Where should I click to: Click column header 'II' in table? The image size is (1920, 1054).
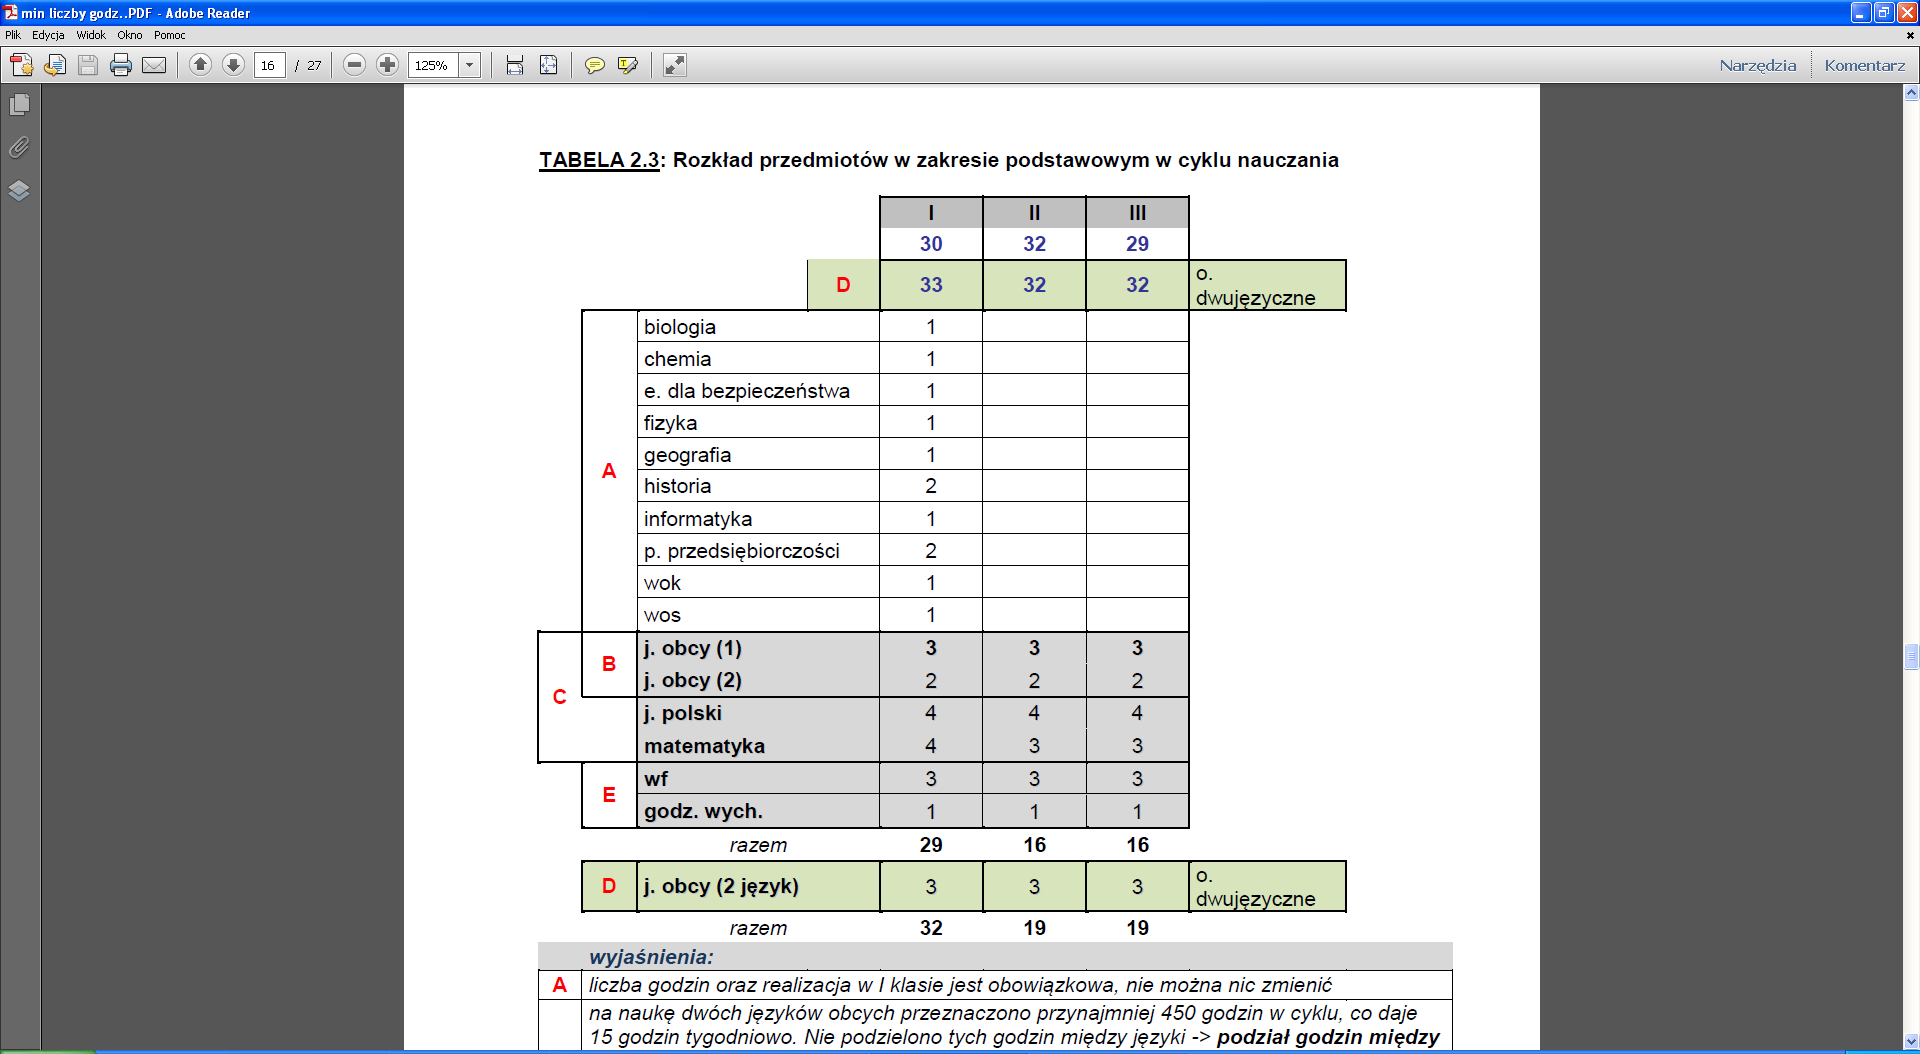pos(1034,213)
